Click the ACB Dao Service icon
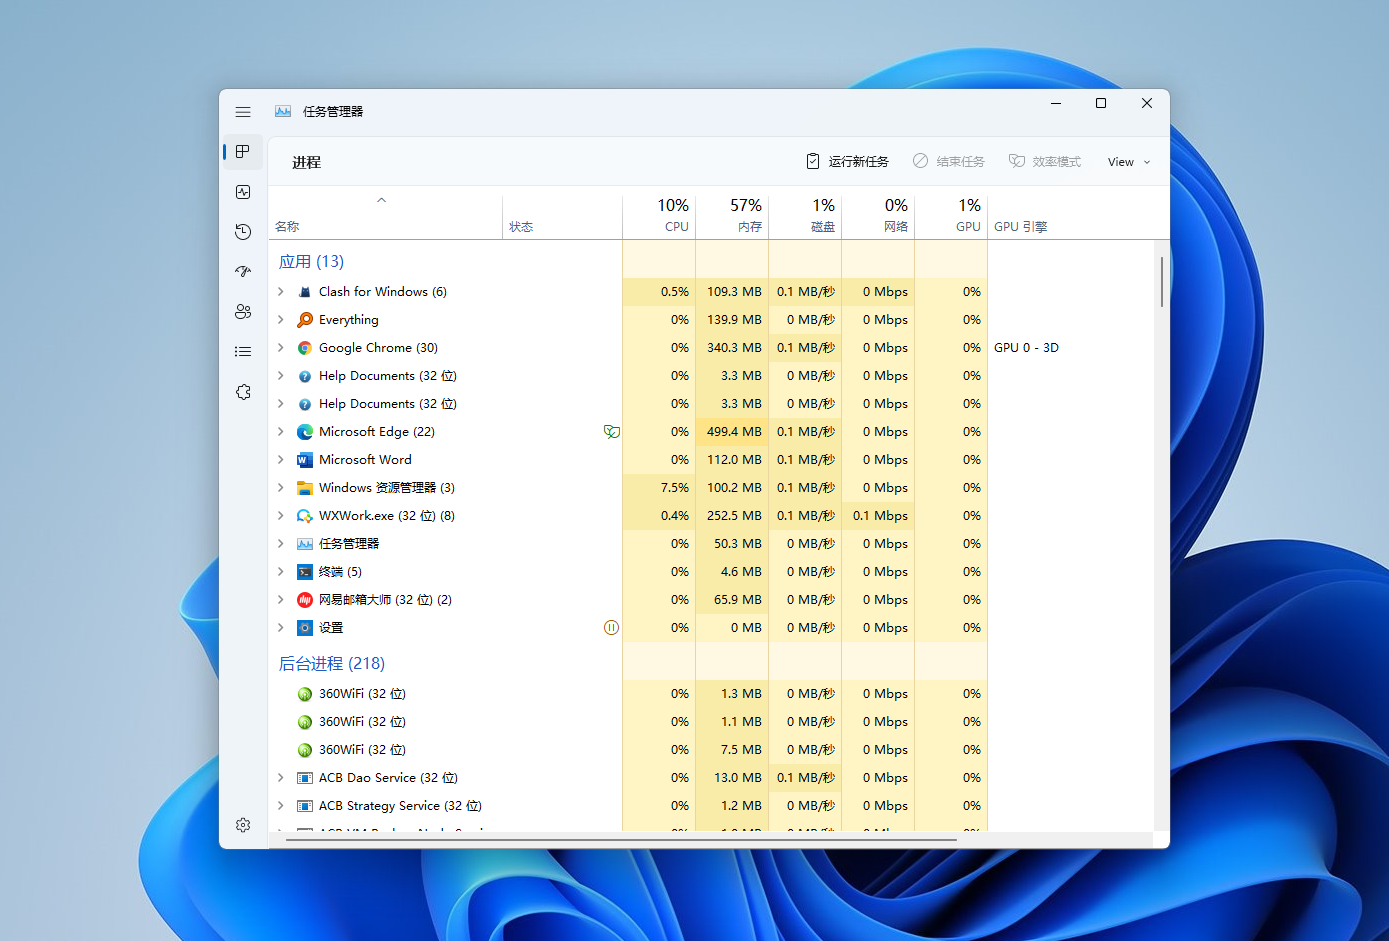1389x941 pixels. click(x=305, y=778)
